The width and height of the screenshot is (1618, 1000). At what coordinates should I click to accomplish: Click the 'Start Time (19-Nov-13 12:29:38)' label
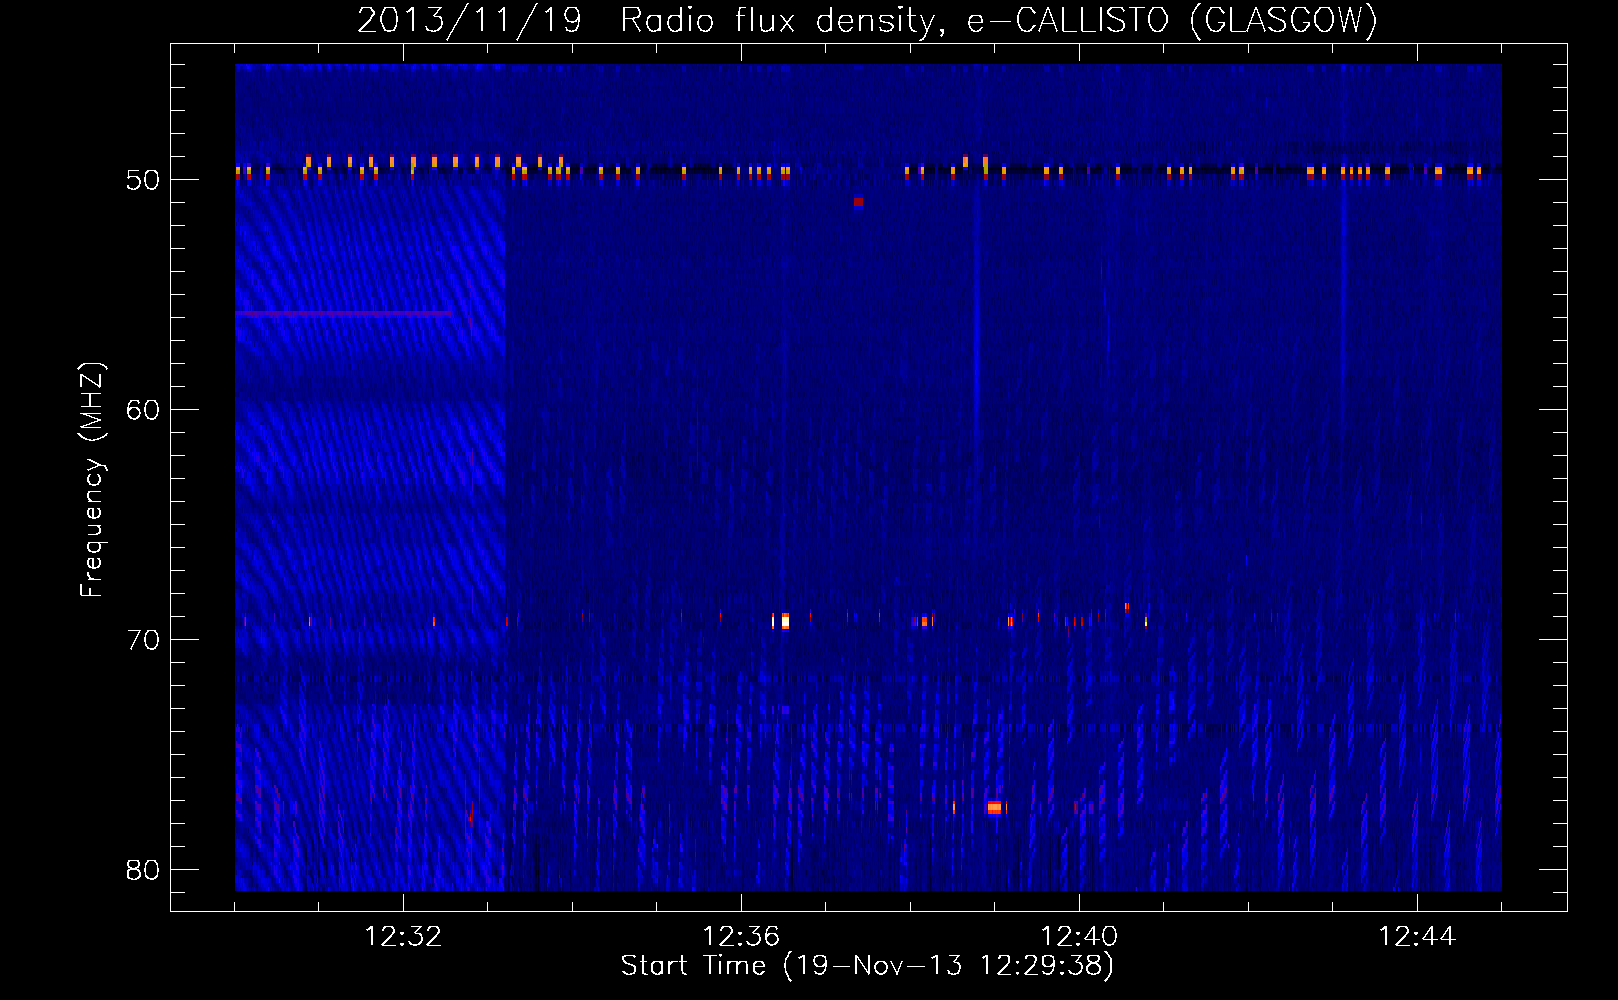coord(867,966)
